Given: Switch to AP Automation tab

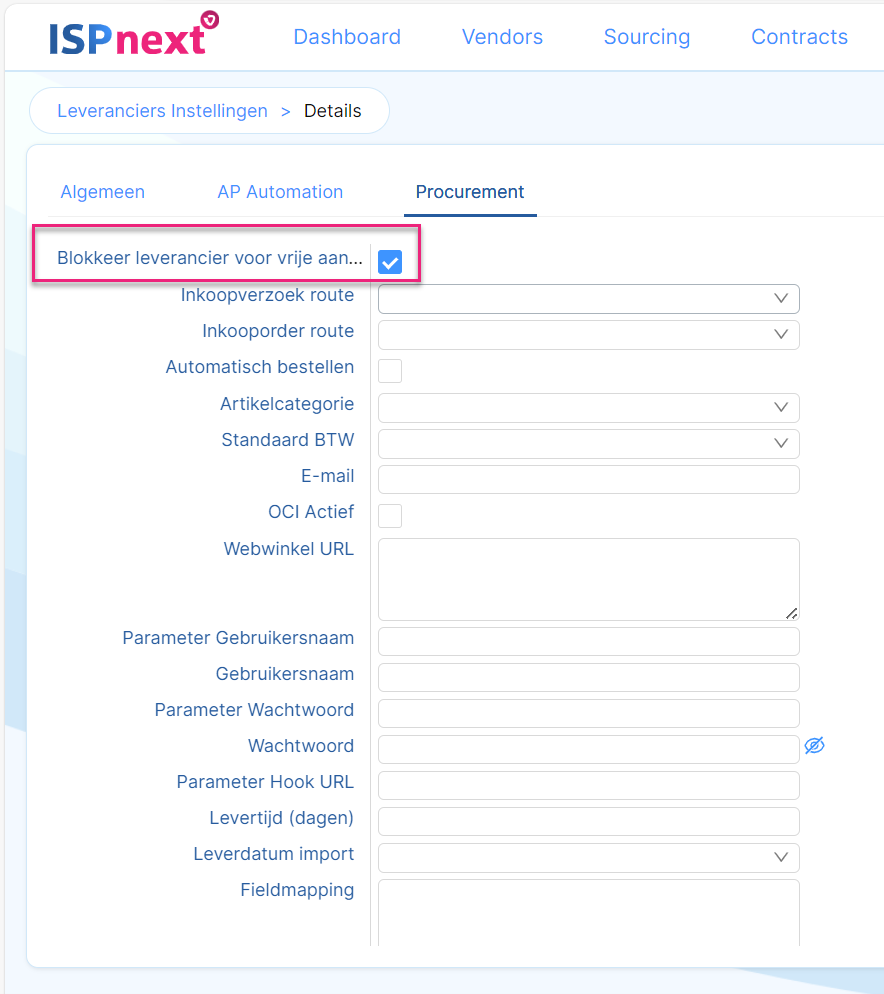Looking at the screenshot, I should coord(280,192).
